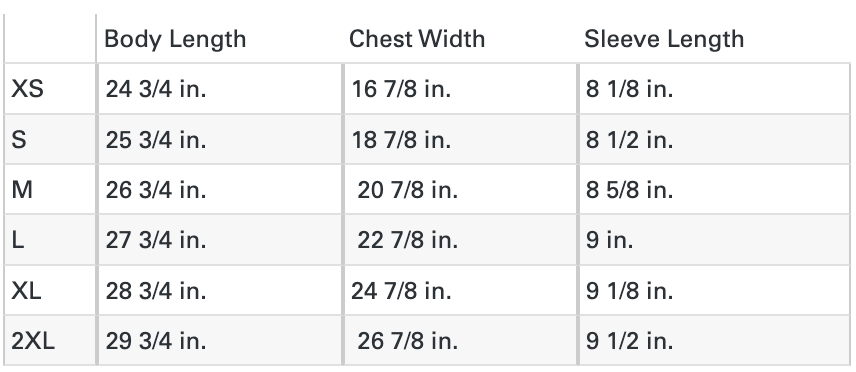The height and width of the screenshot is (372, 856).
Task: Select the XL size row label
Action: pyautogui.click(x=26, y=291)
